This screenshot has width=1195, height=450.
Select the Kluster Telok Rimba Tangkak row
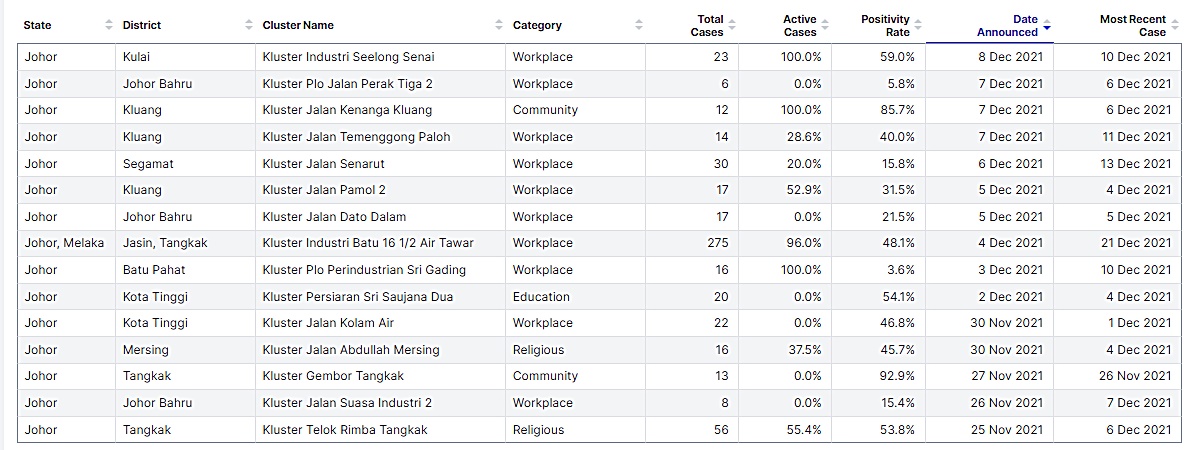click(344, 430)
